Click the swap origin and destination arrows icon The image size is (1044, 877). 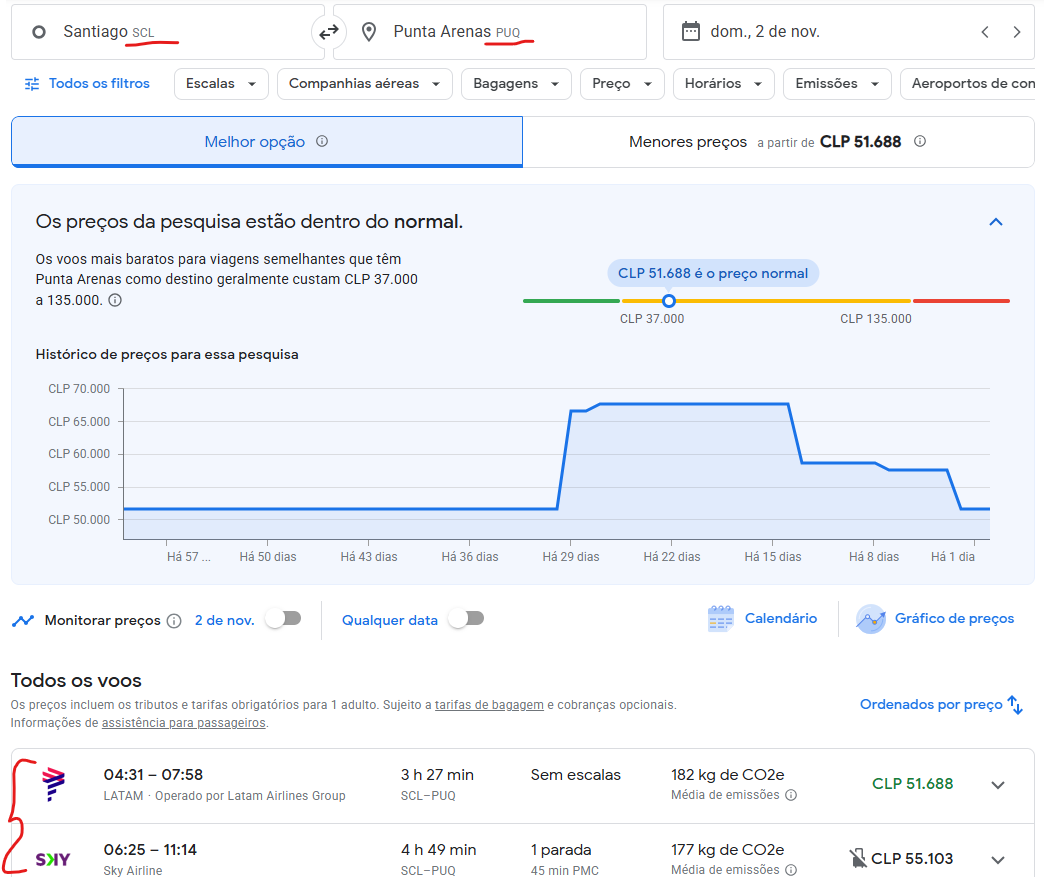[328, 32]
